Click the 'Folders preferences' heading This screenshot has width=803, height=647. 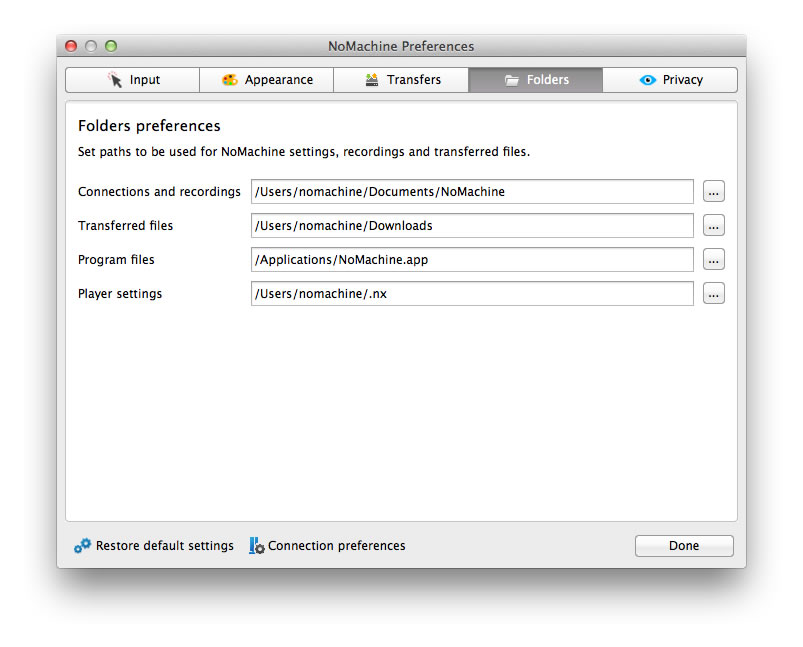pos(149,126)
